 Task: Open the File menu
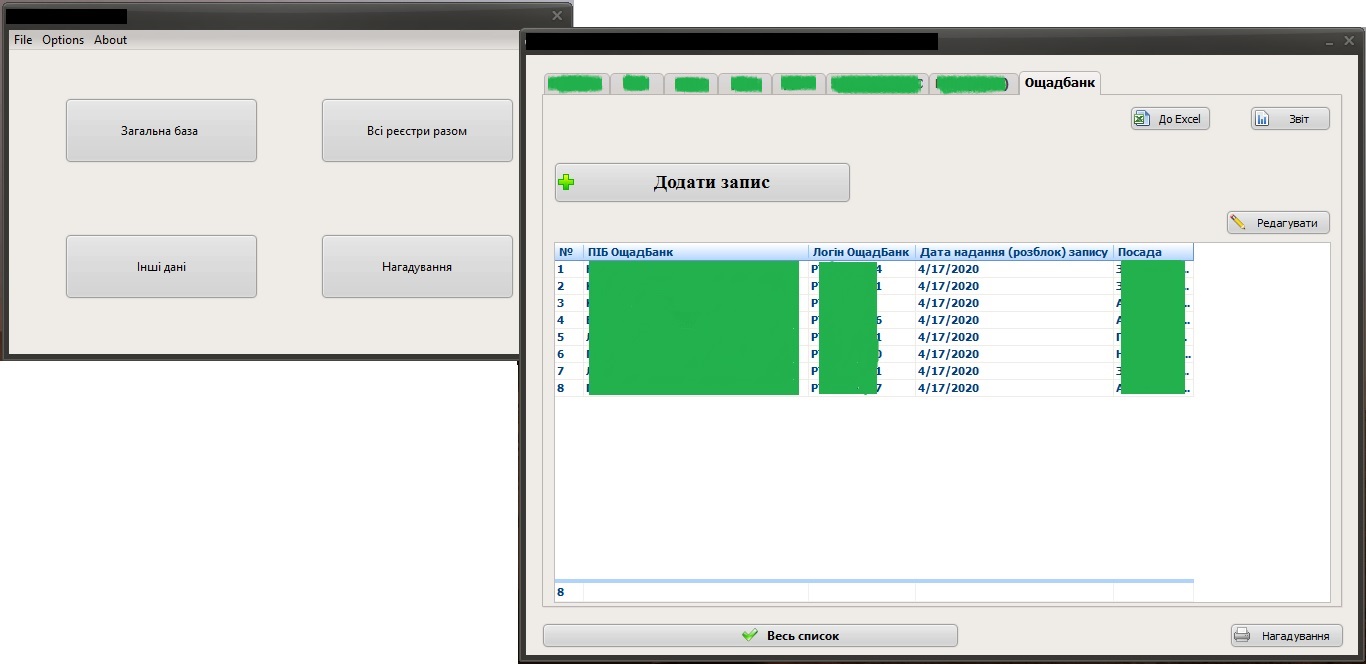(x=23, y=40)
